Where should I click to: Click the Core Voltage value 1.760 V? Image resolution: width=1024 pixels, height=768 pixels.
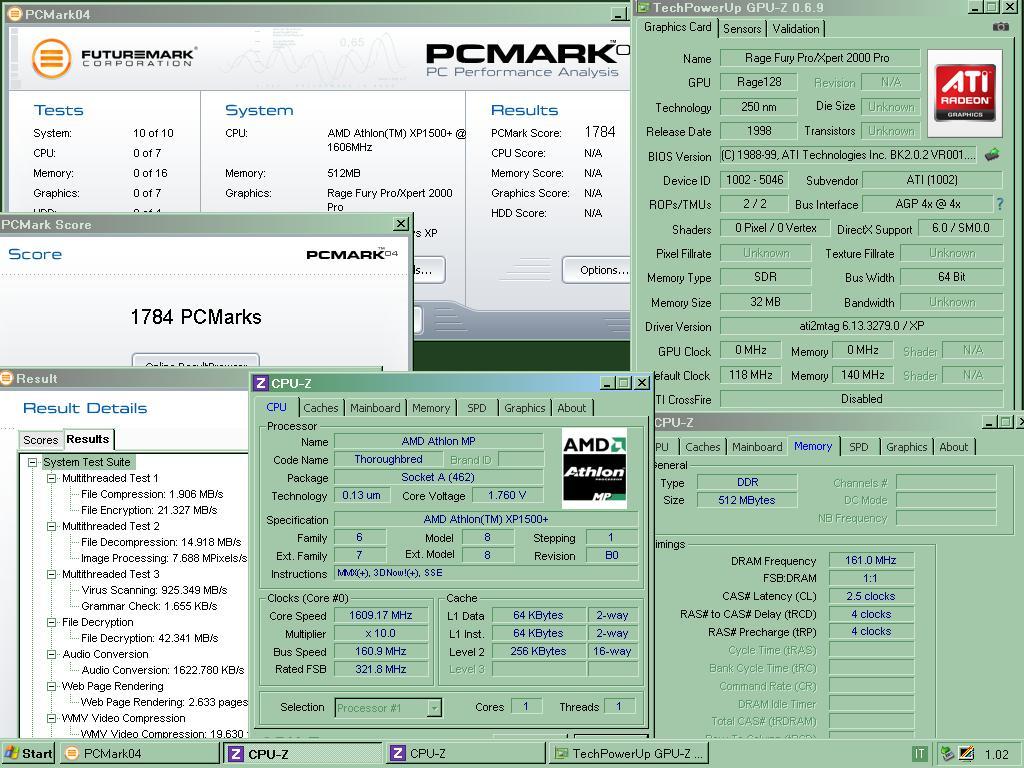click(x=506, y=495)
